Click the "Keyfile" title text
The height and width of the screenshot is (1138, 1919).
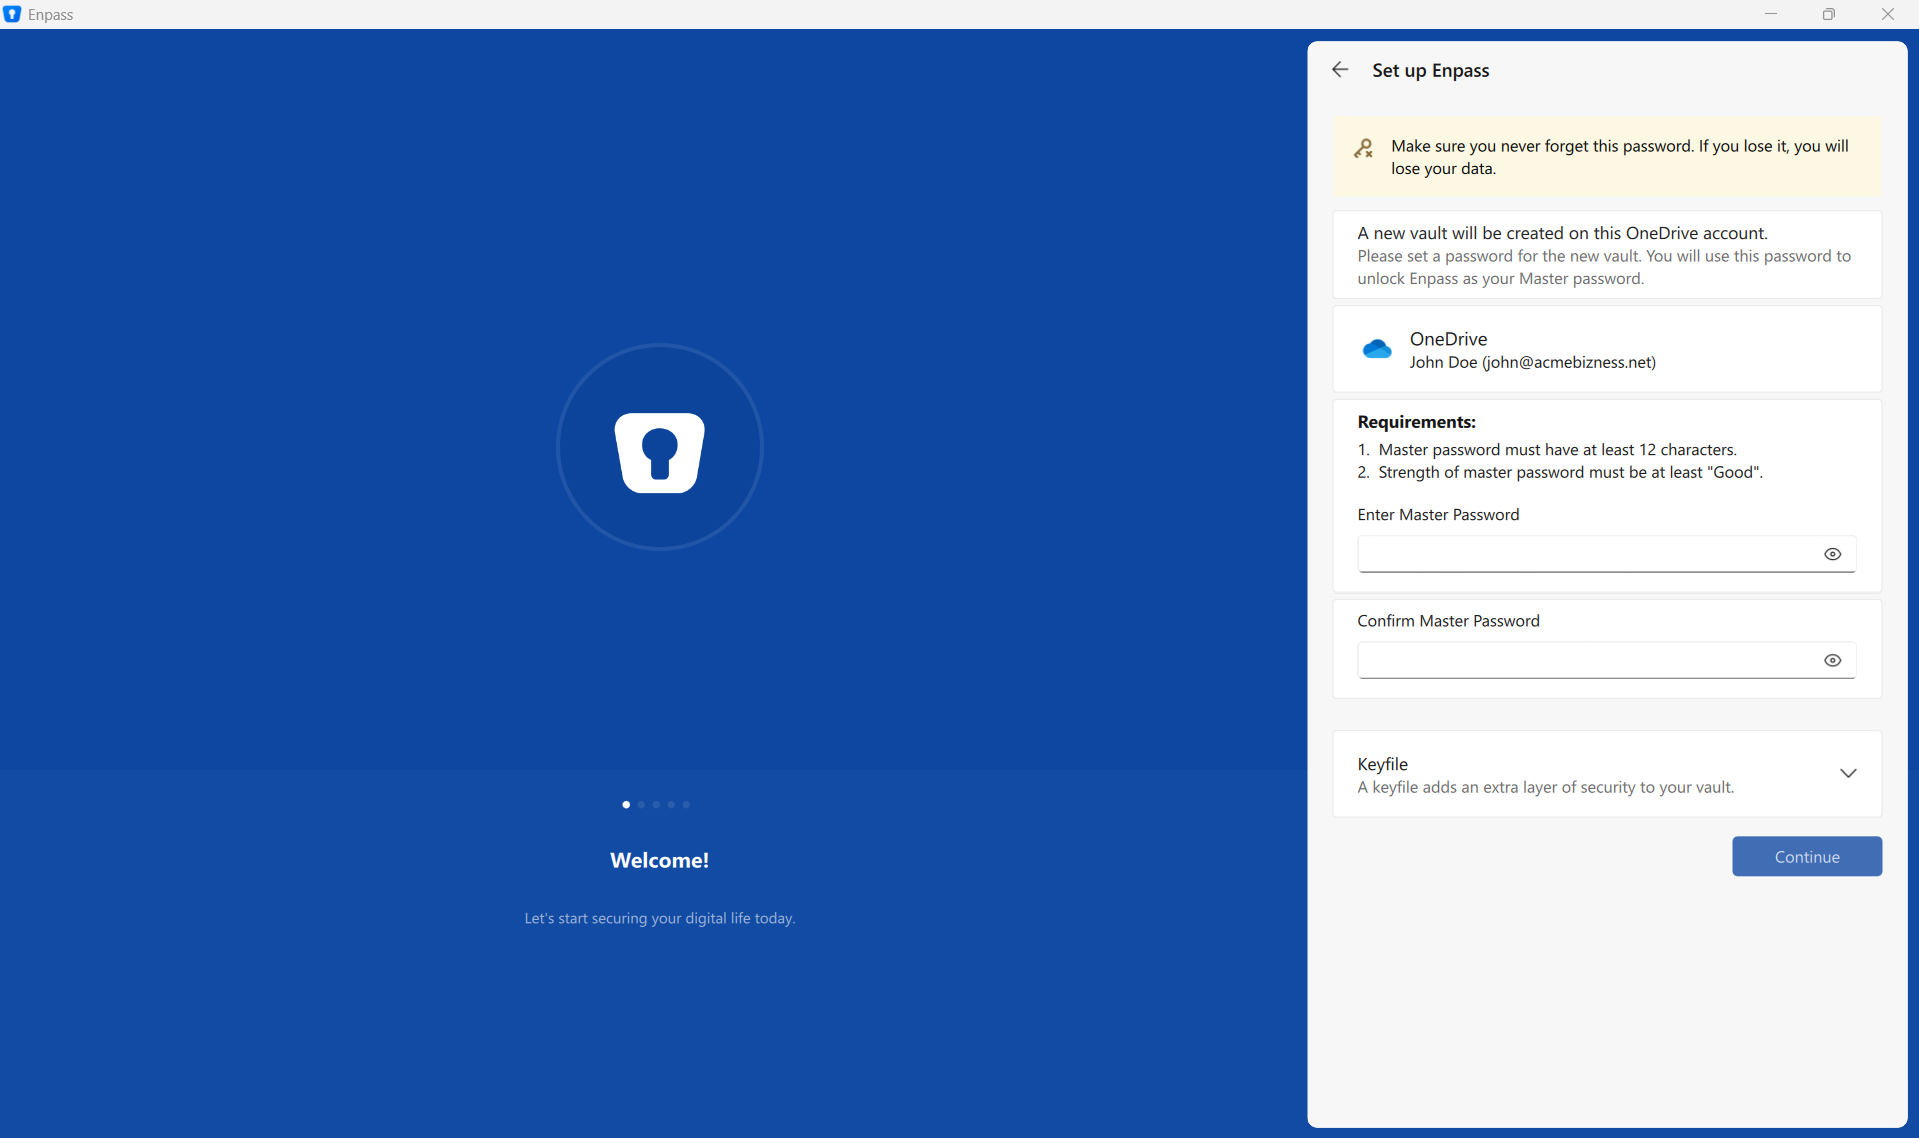pos(1382,764)
